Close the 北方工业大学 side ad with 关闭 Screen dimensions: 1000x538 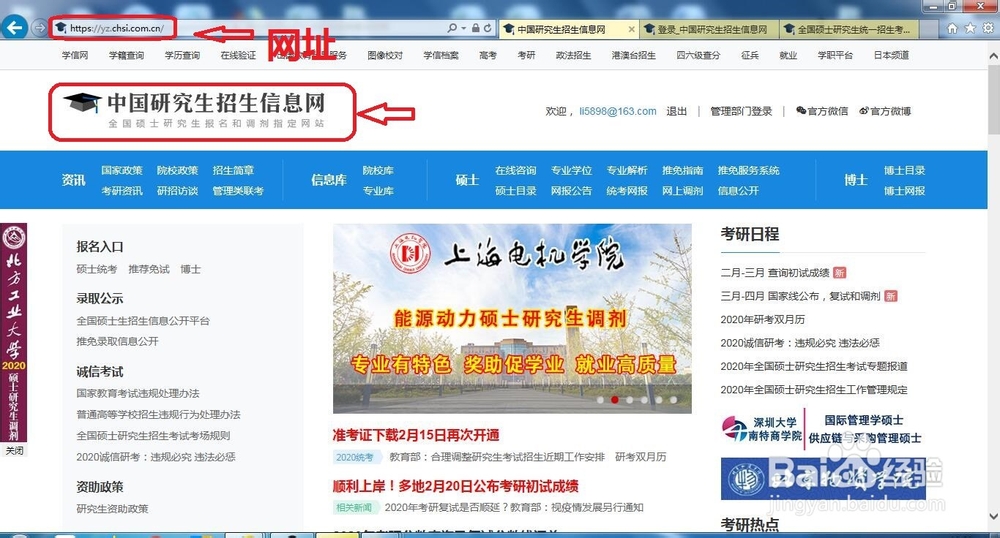tap(14, 451)
